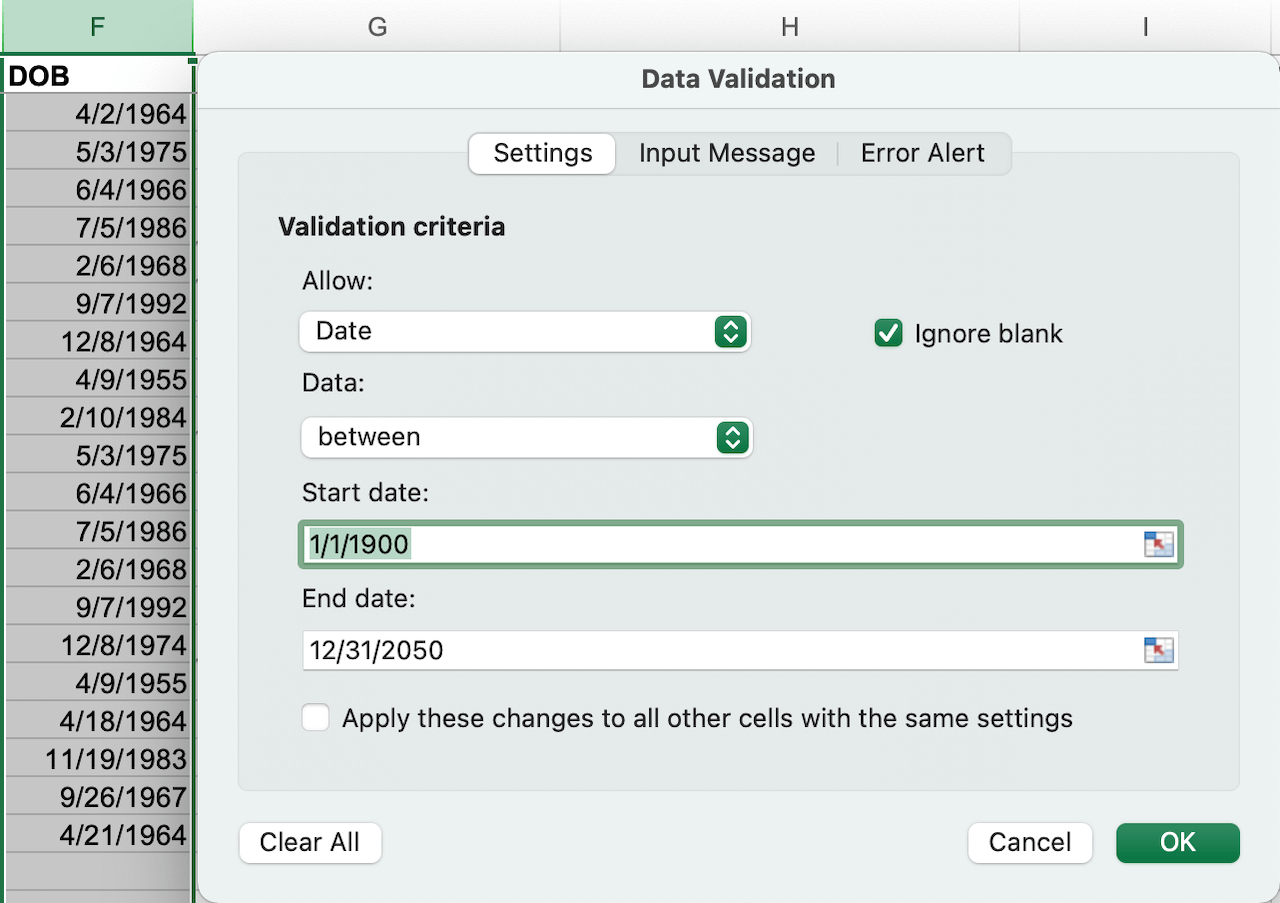Click Cancel to dismiss the dialog
The image size is (1280, 903).
1030,842
